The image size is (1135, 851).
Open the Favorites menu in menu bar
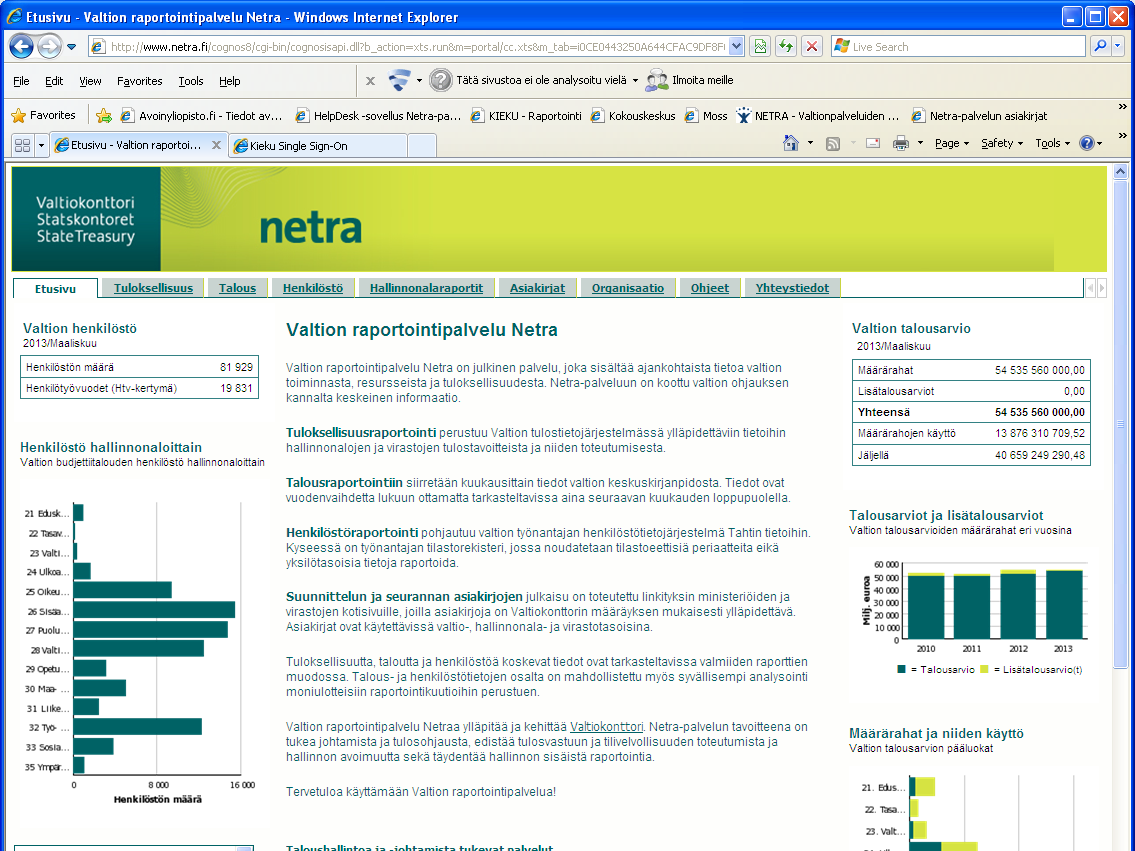(x=140, y=81)
